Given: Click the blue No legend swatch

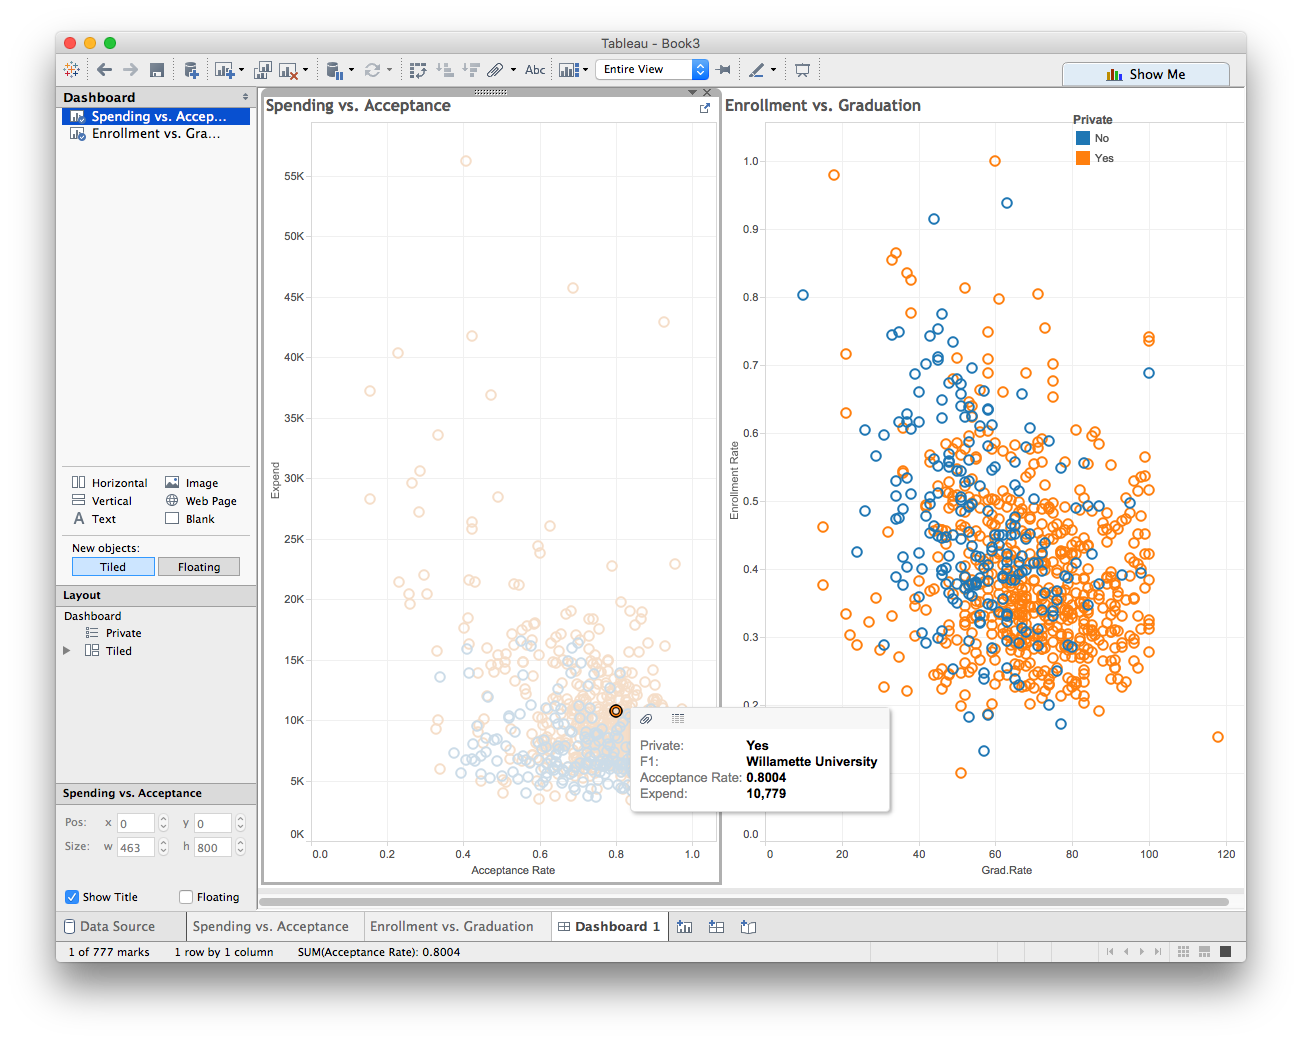Looking at the screenshot, I should tap(1083, 138).
